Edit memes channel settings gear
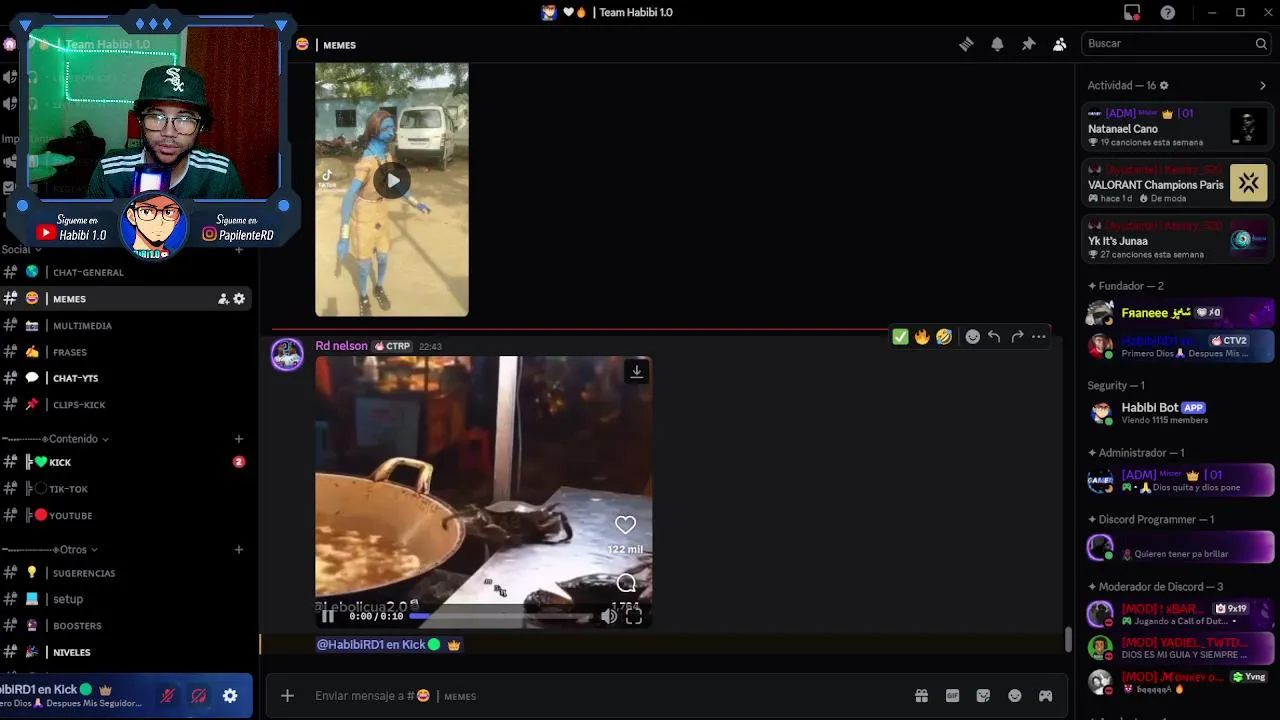 click(239, 299)
